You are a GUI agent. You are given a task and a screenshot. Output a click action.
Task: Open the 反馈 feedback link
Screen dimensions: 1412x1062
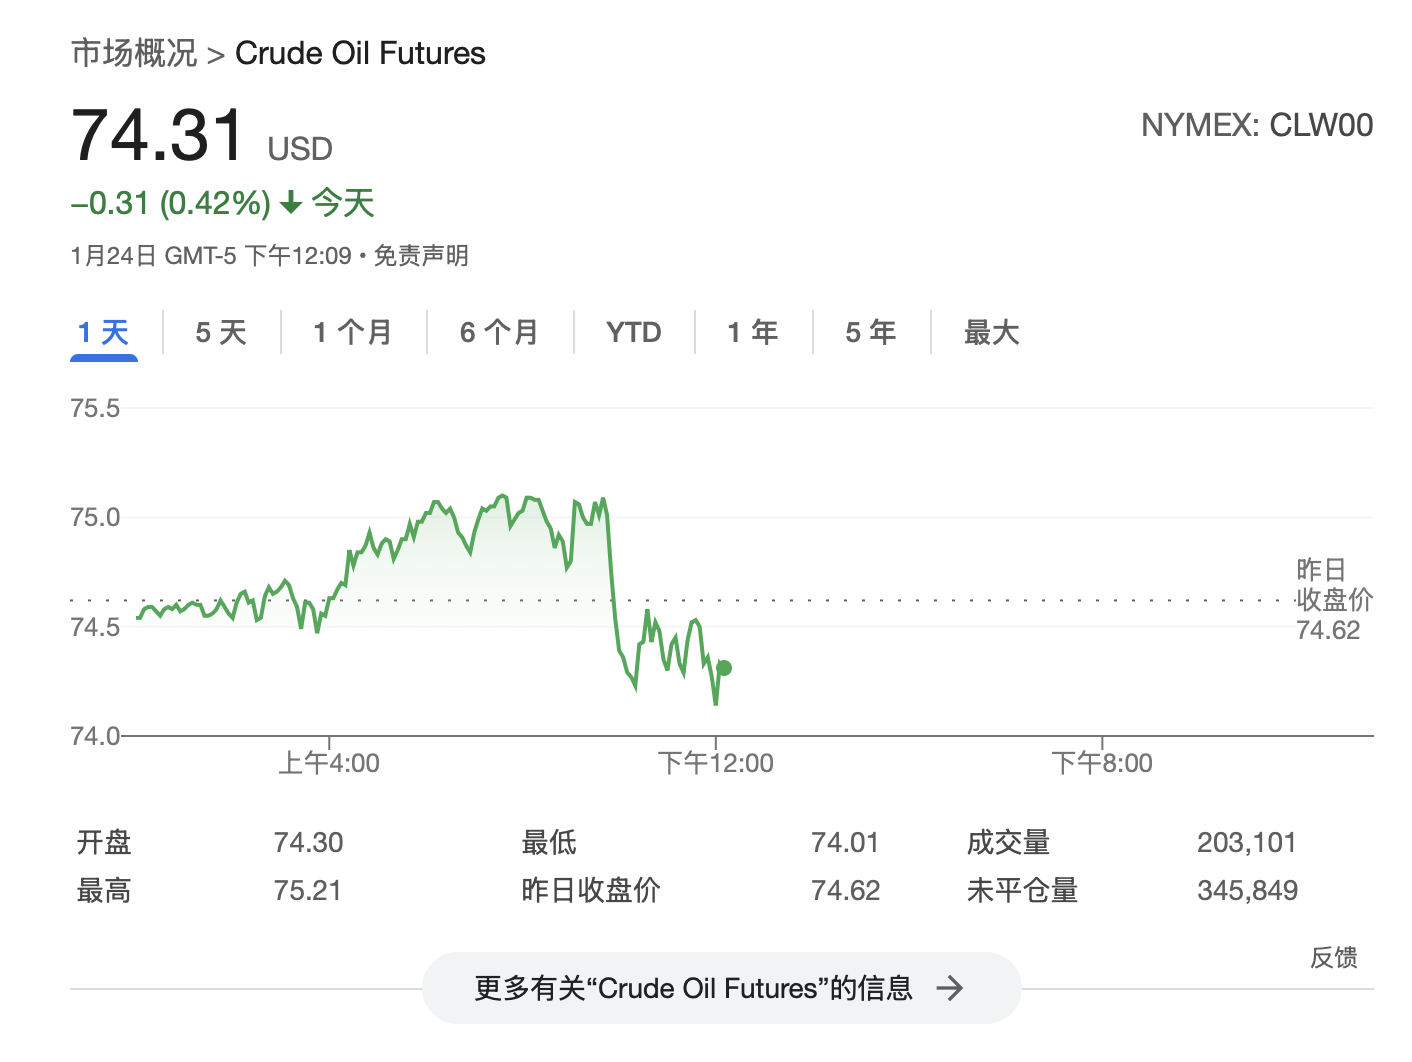click(x=1334, y=958)
